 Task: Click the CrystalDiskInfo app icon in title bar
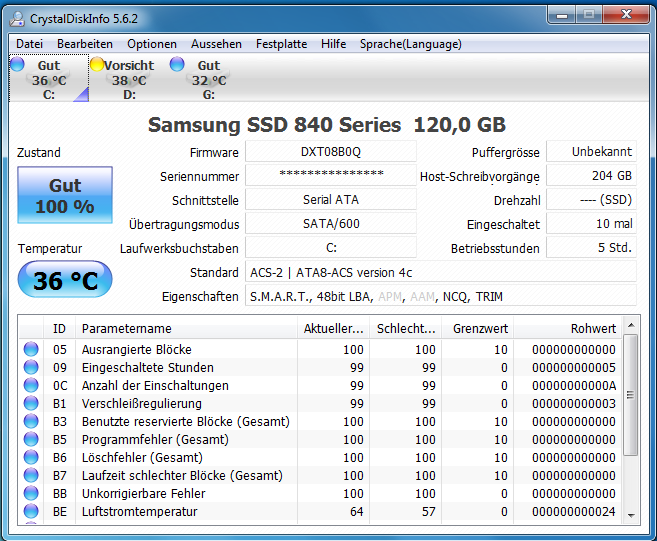(17, 19)
